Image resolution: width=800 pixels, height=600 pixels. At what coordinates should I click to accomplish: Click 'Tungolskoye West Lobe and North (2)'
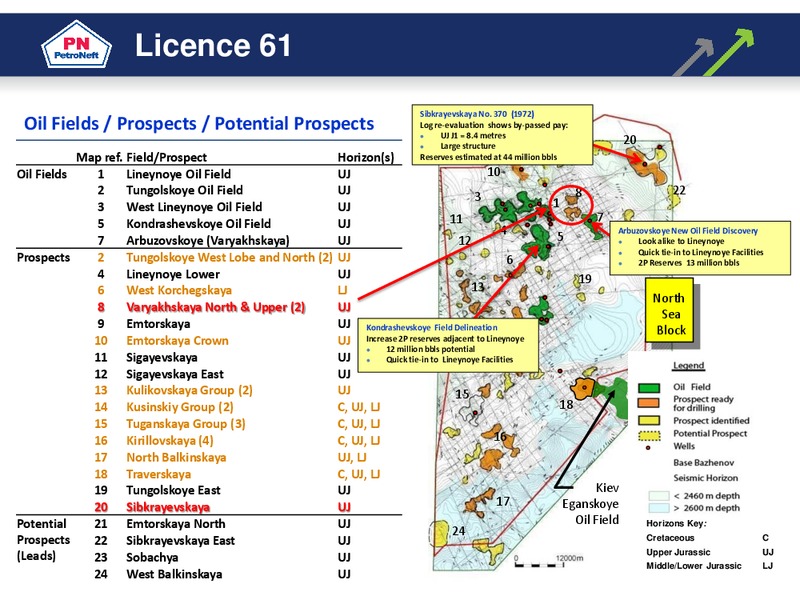tap(229, 257)
